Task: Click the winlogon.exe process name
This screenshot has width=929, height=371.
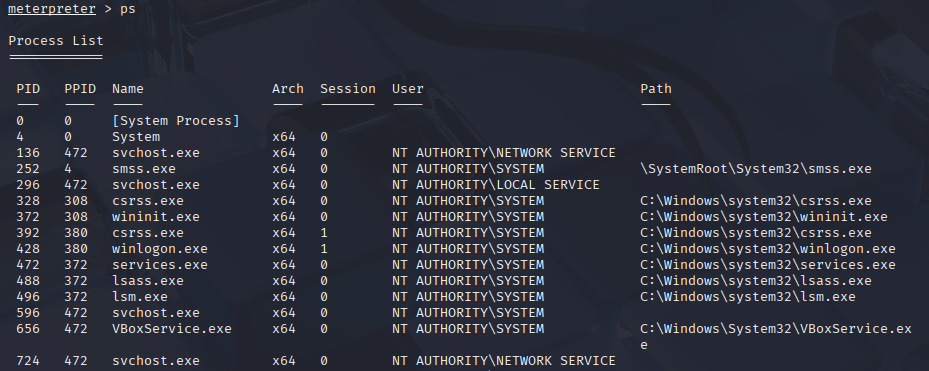Action: [x=160, y=249]
